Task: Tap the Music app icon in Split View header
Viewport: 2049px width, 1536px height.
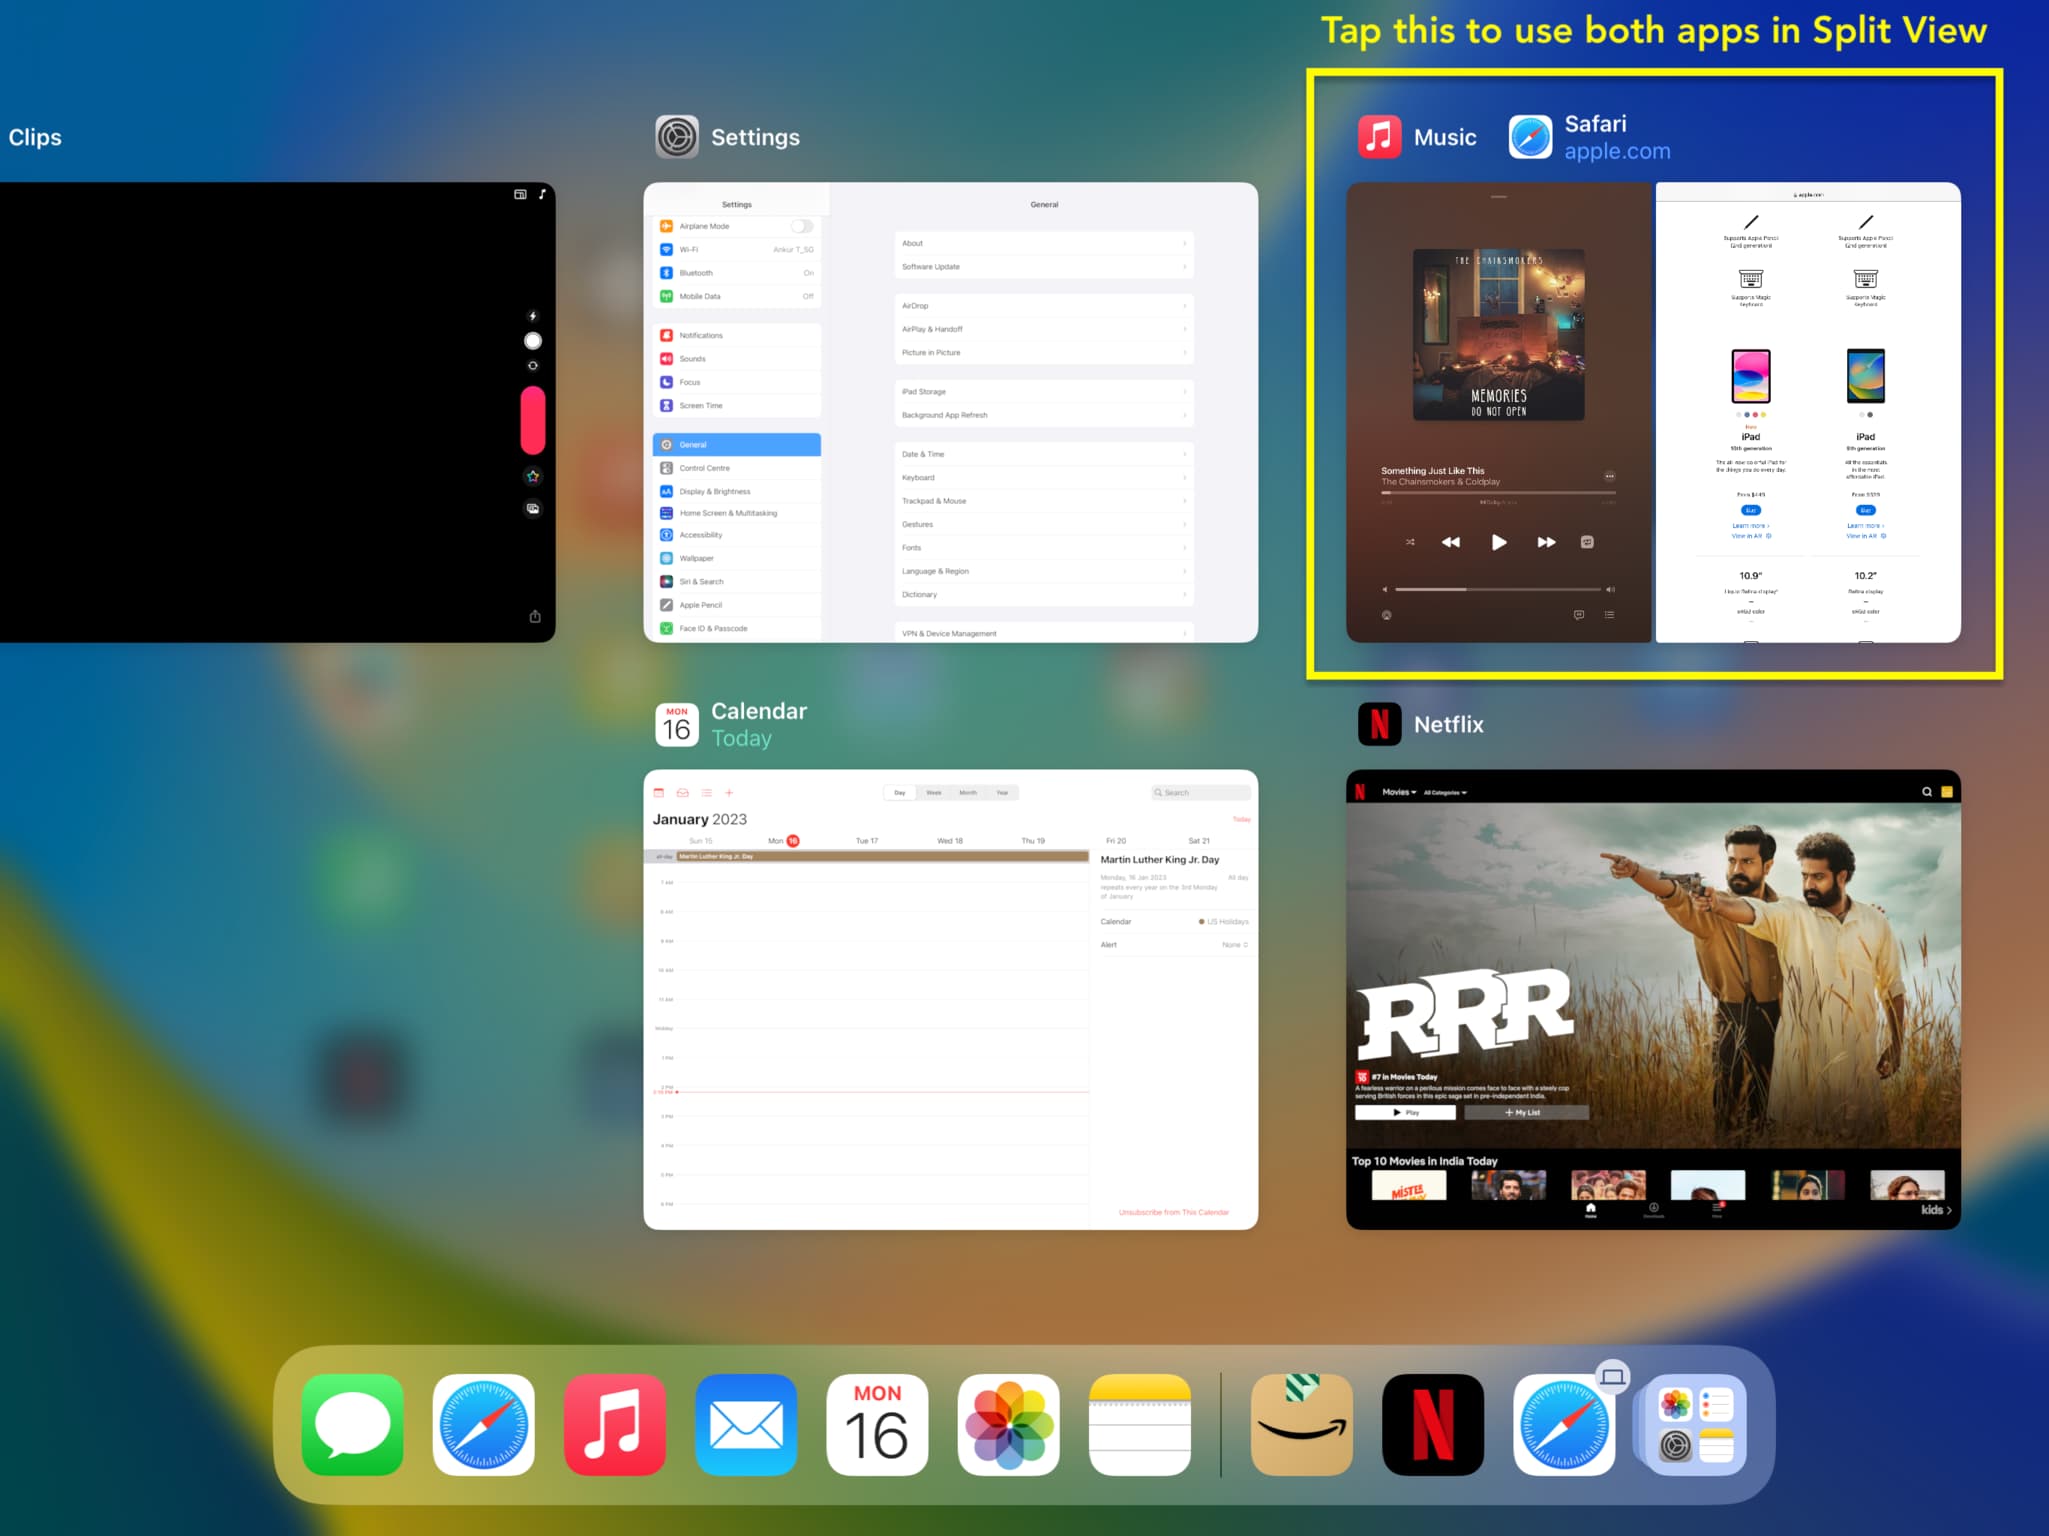Action: (1380, 137)
